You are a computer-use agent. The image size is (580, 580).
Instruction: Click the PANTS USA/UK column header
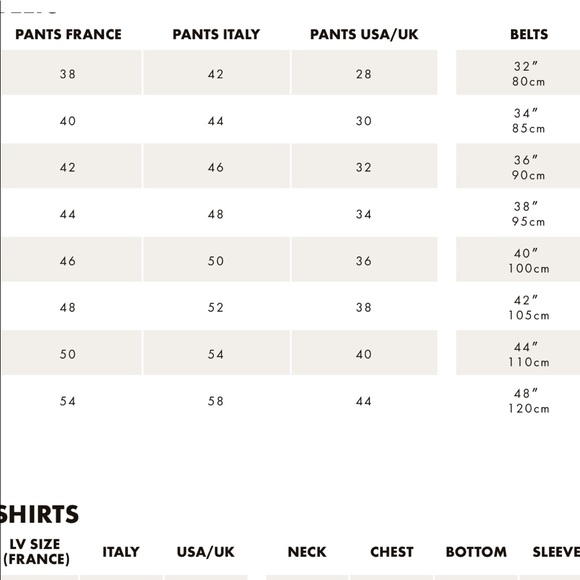tap(364, 34)
